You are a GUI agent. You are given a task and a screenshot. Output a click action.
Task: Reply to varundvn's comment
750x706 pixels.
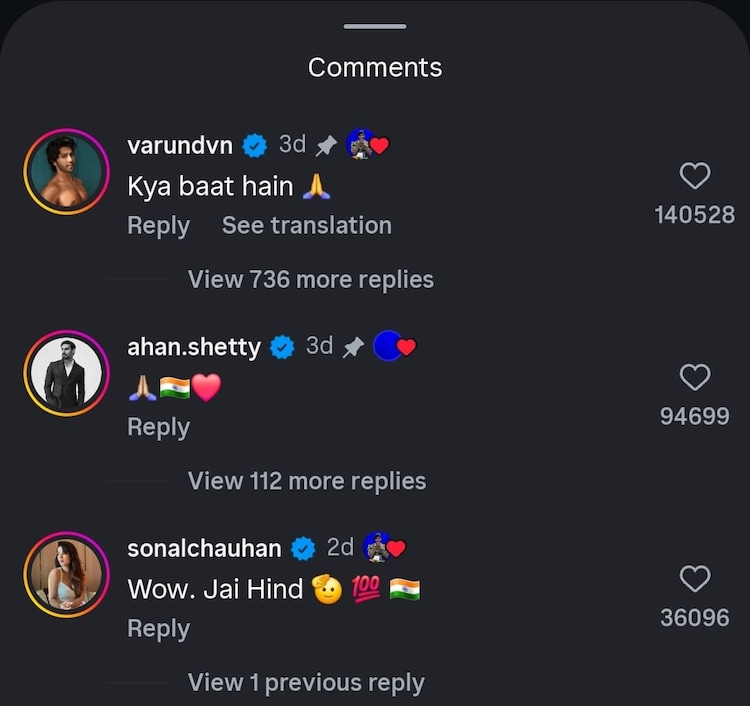point(158,226)
